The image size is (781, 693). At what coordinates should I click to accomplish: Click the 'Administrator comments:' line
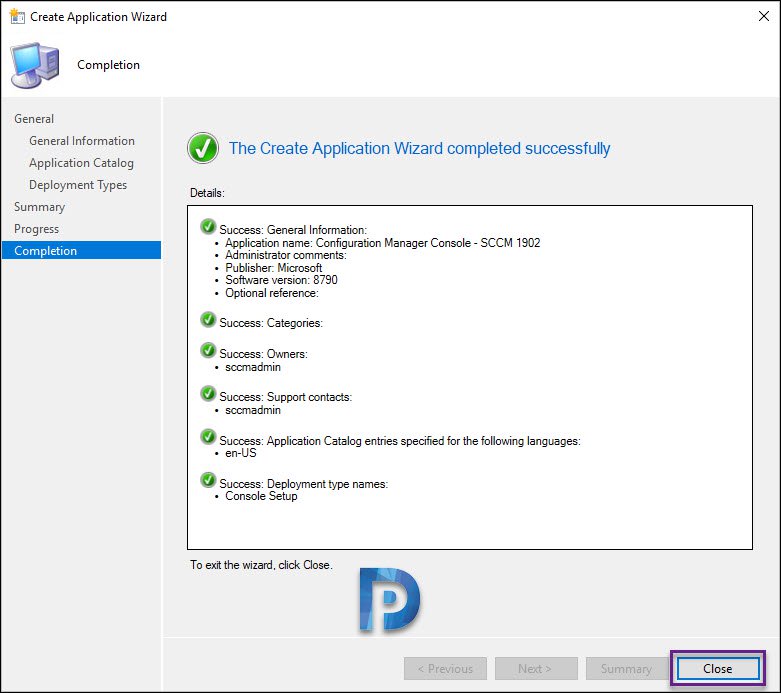(286, 255)
